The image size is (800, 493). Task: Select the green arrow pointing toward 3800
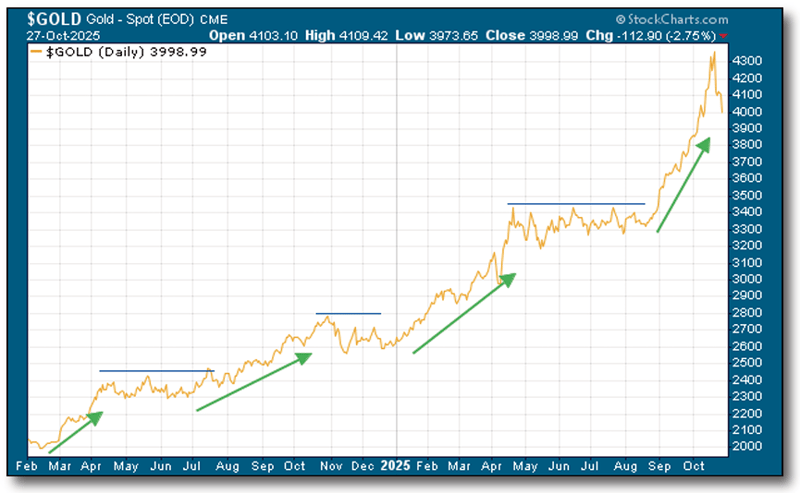[x=684, y=185]
